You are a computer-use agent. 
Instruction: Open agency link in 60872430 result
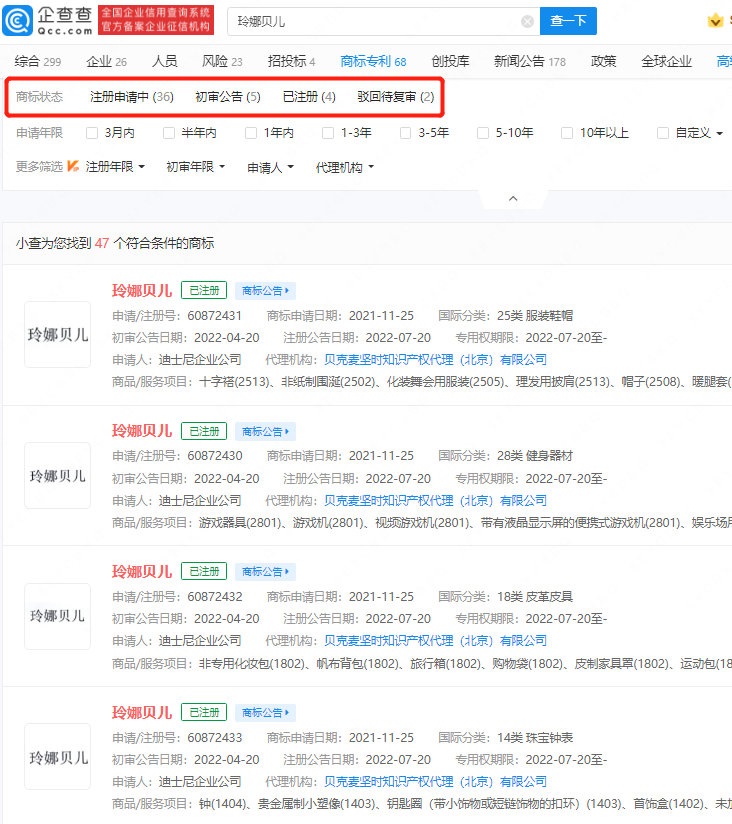[x=435, y=500]
